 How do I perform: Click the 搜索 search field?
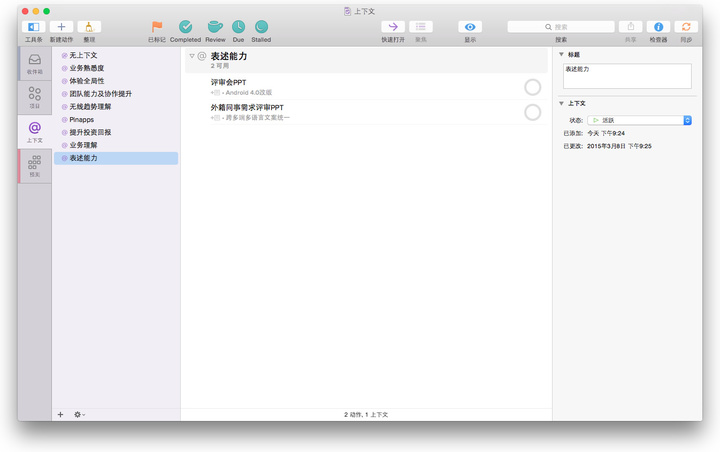point(561,27)
